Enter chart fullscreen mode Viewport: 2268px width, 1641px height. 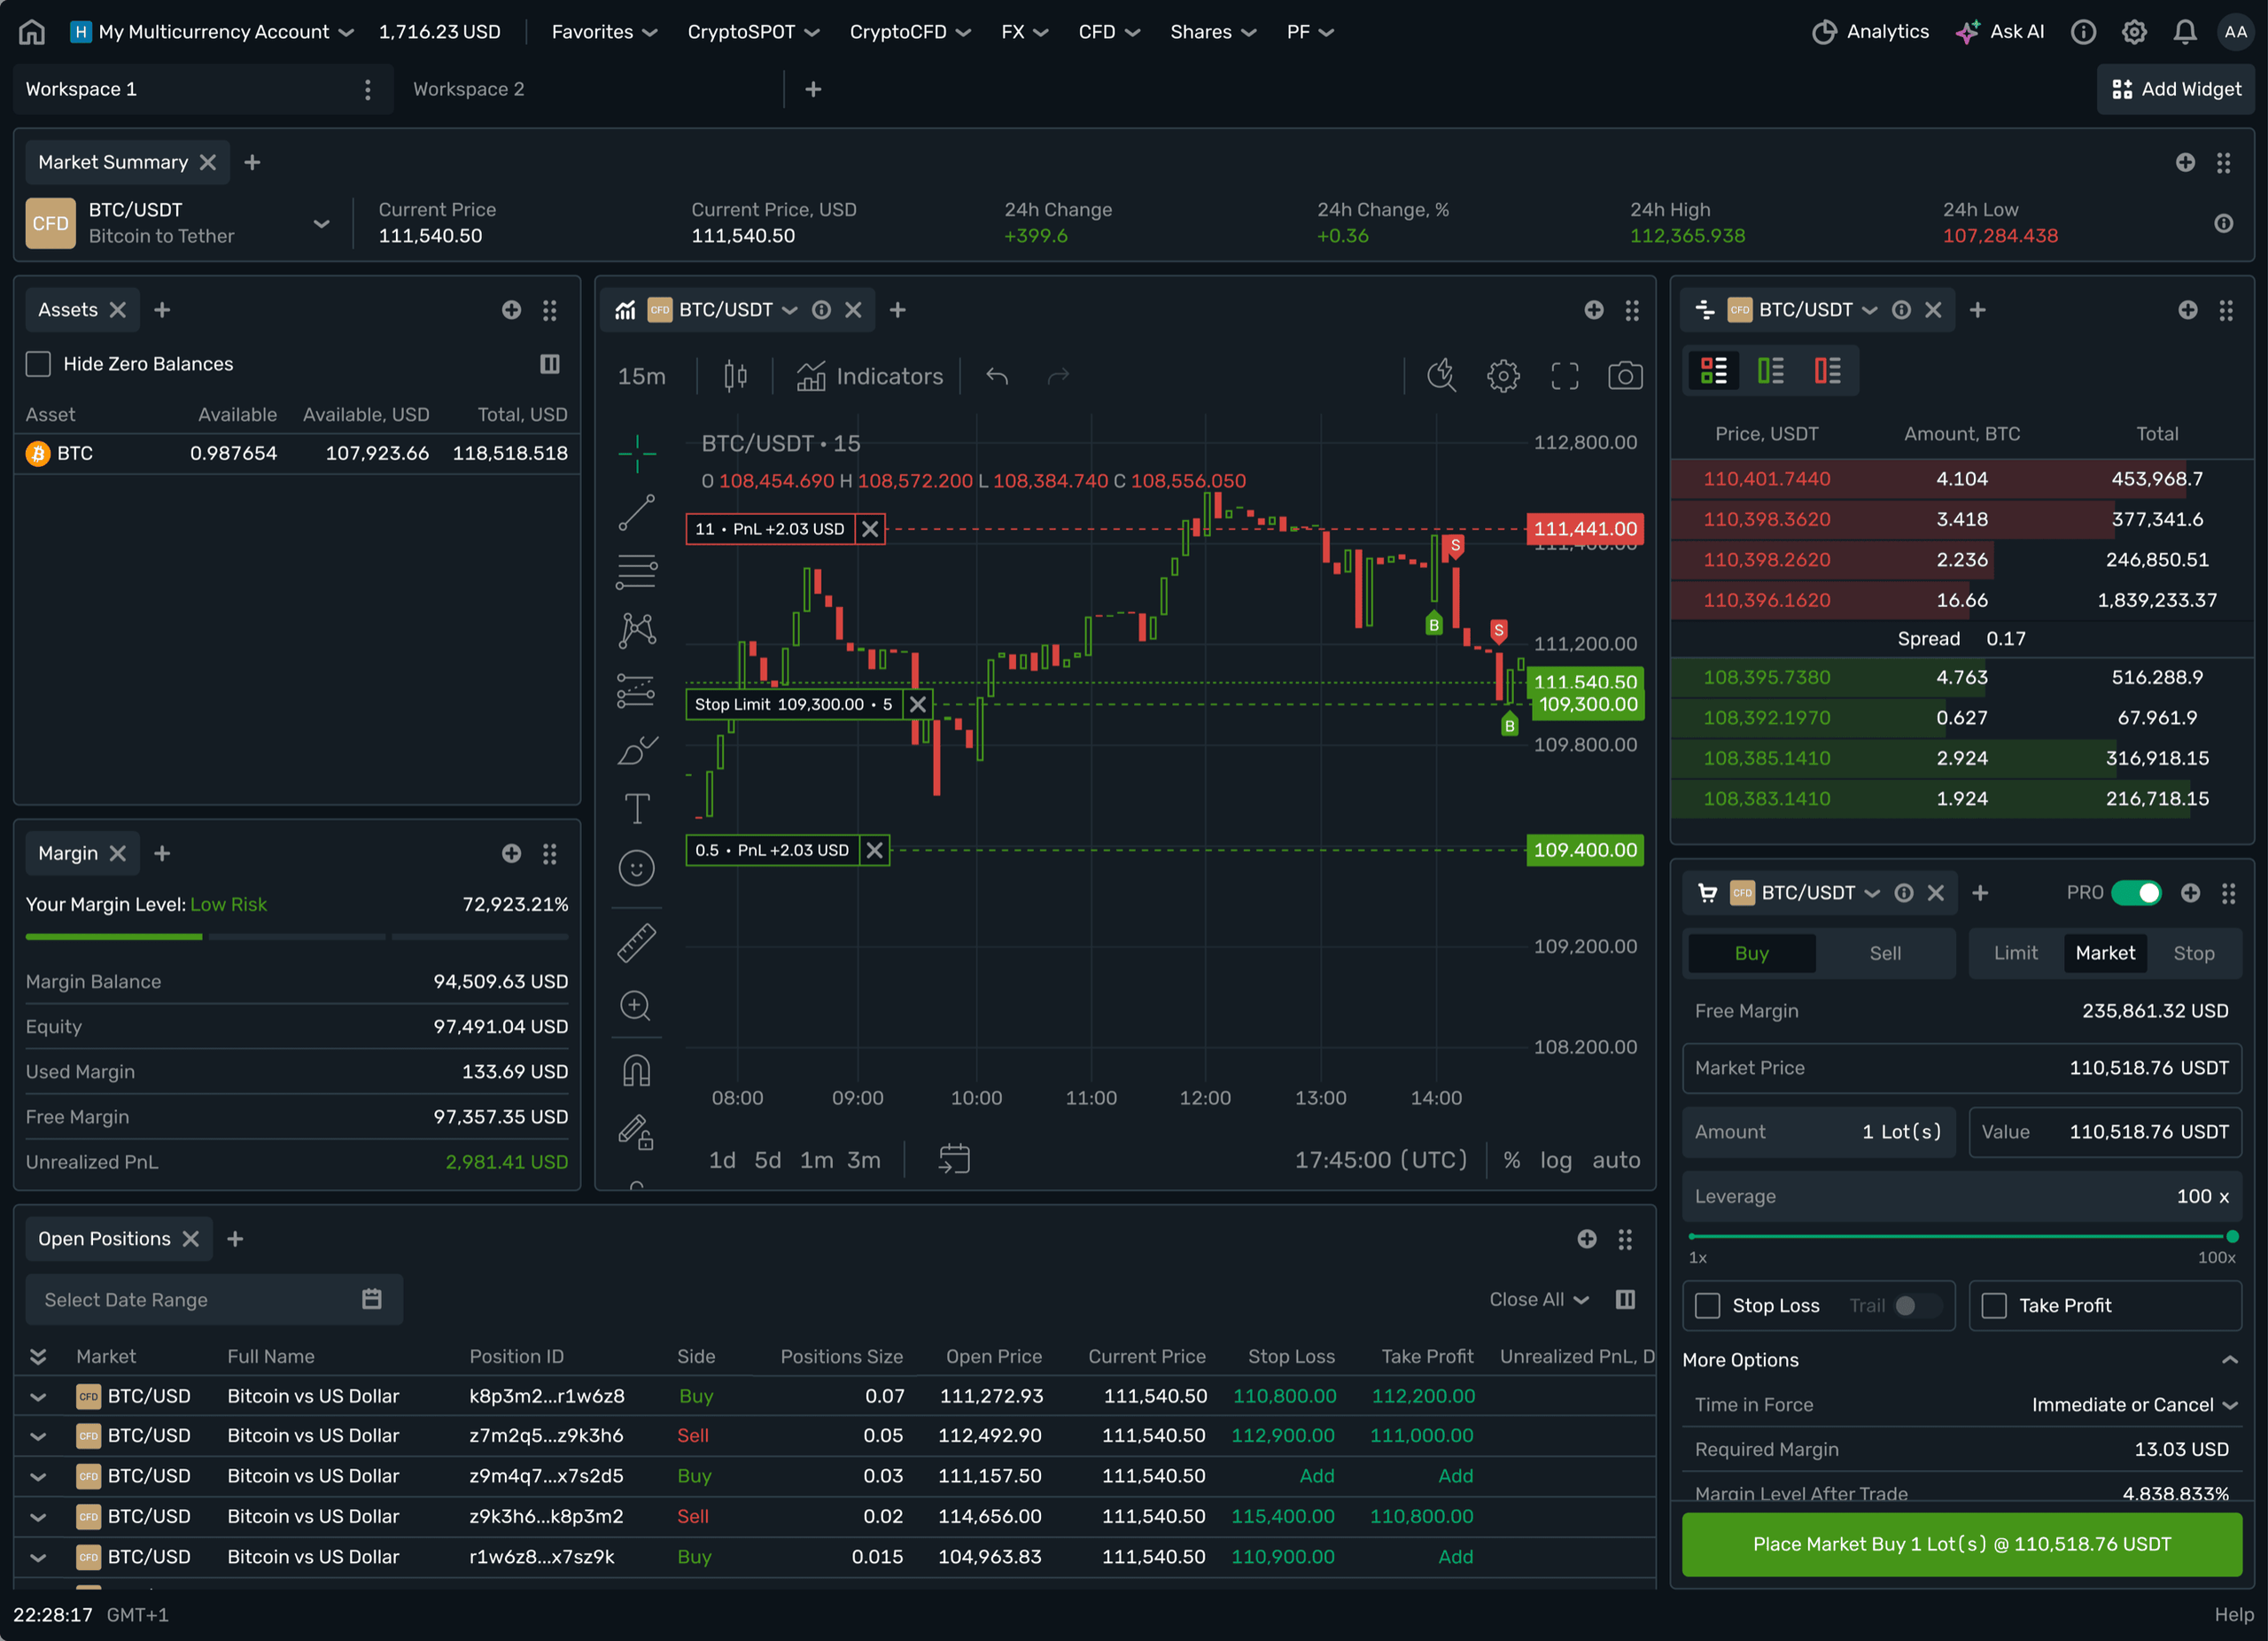pos(1564,376)
